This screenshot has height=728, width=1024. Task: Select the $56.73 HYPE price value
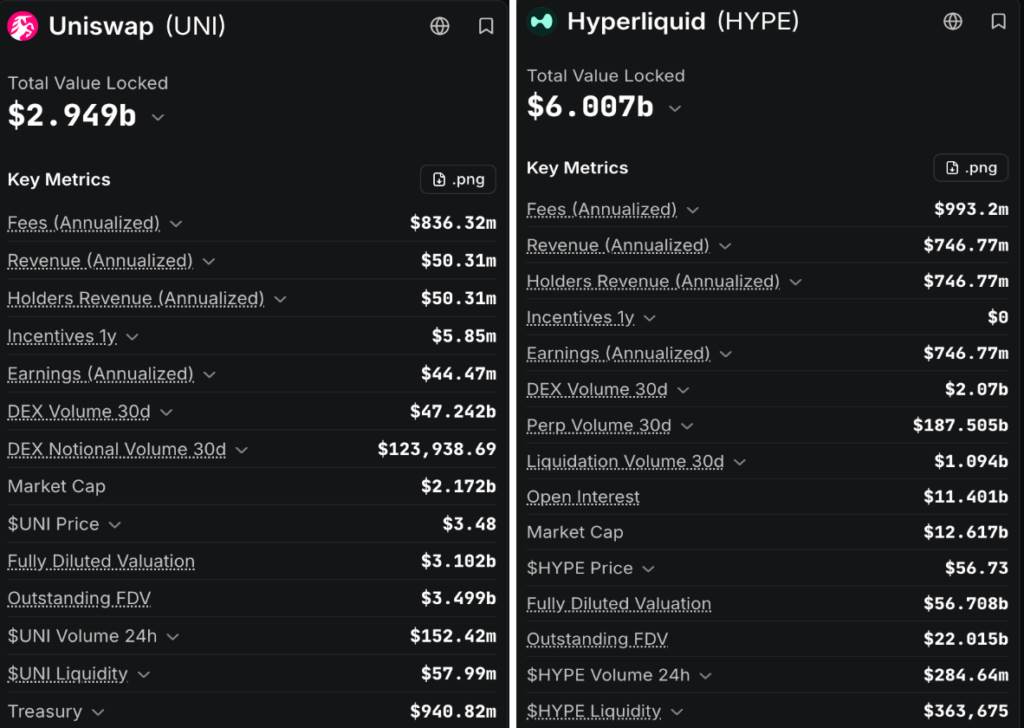tap(977, 568)
